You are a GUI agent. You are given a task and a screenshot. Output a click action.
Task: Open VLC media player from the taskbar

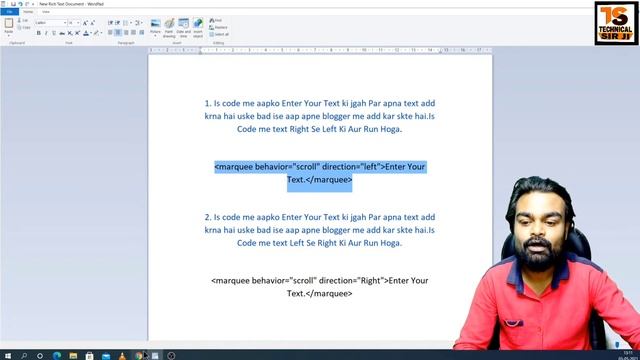click(x=122, y=356)
